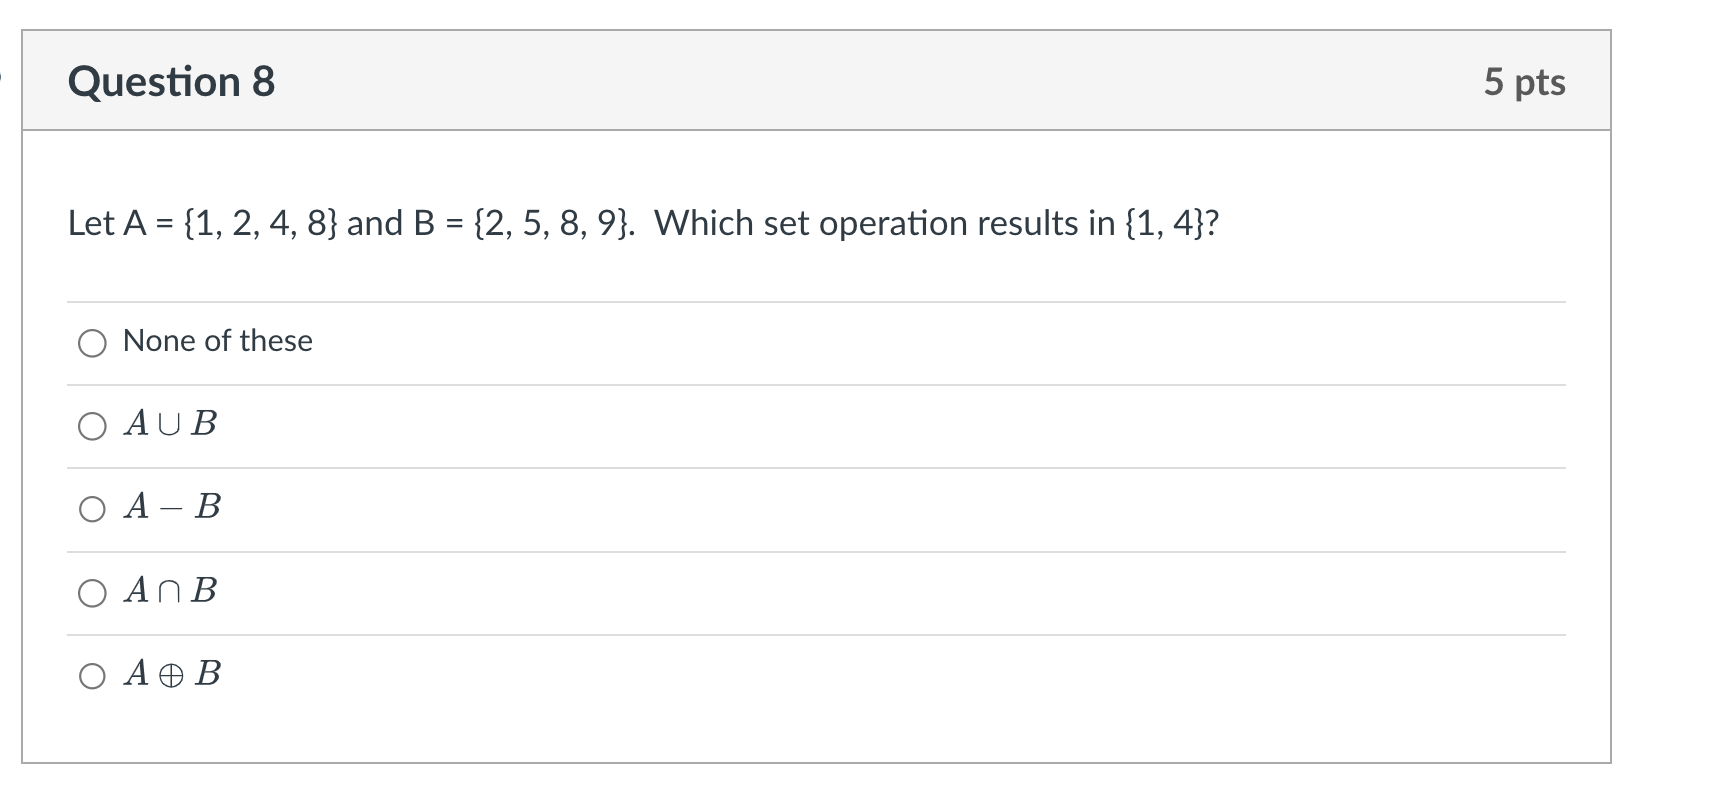Click inside the question answer area
The height and width of the screenshot is (808, 1720).
800,450
